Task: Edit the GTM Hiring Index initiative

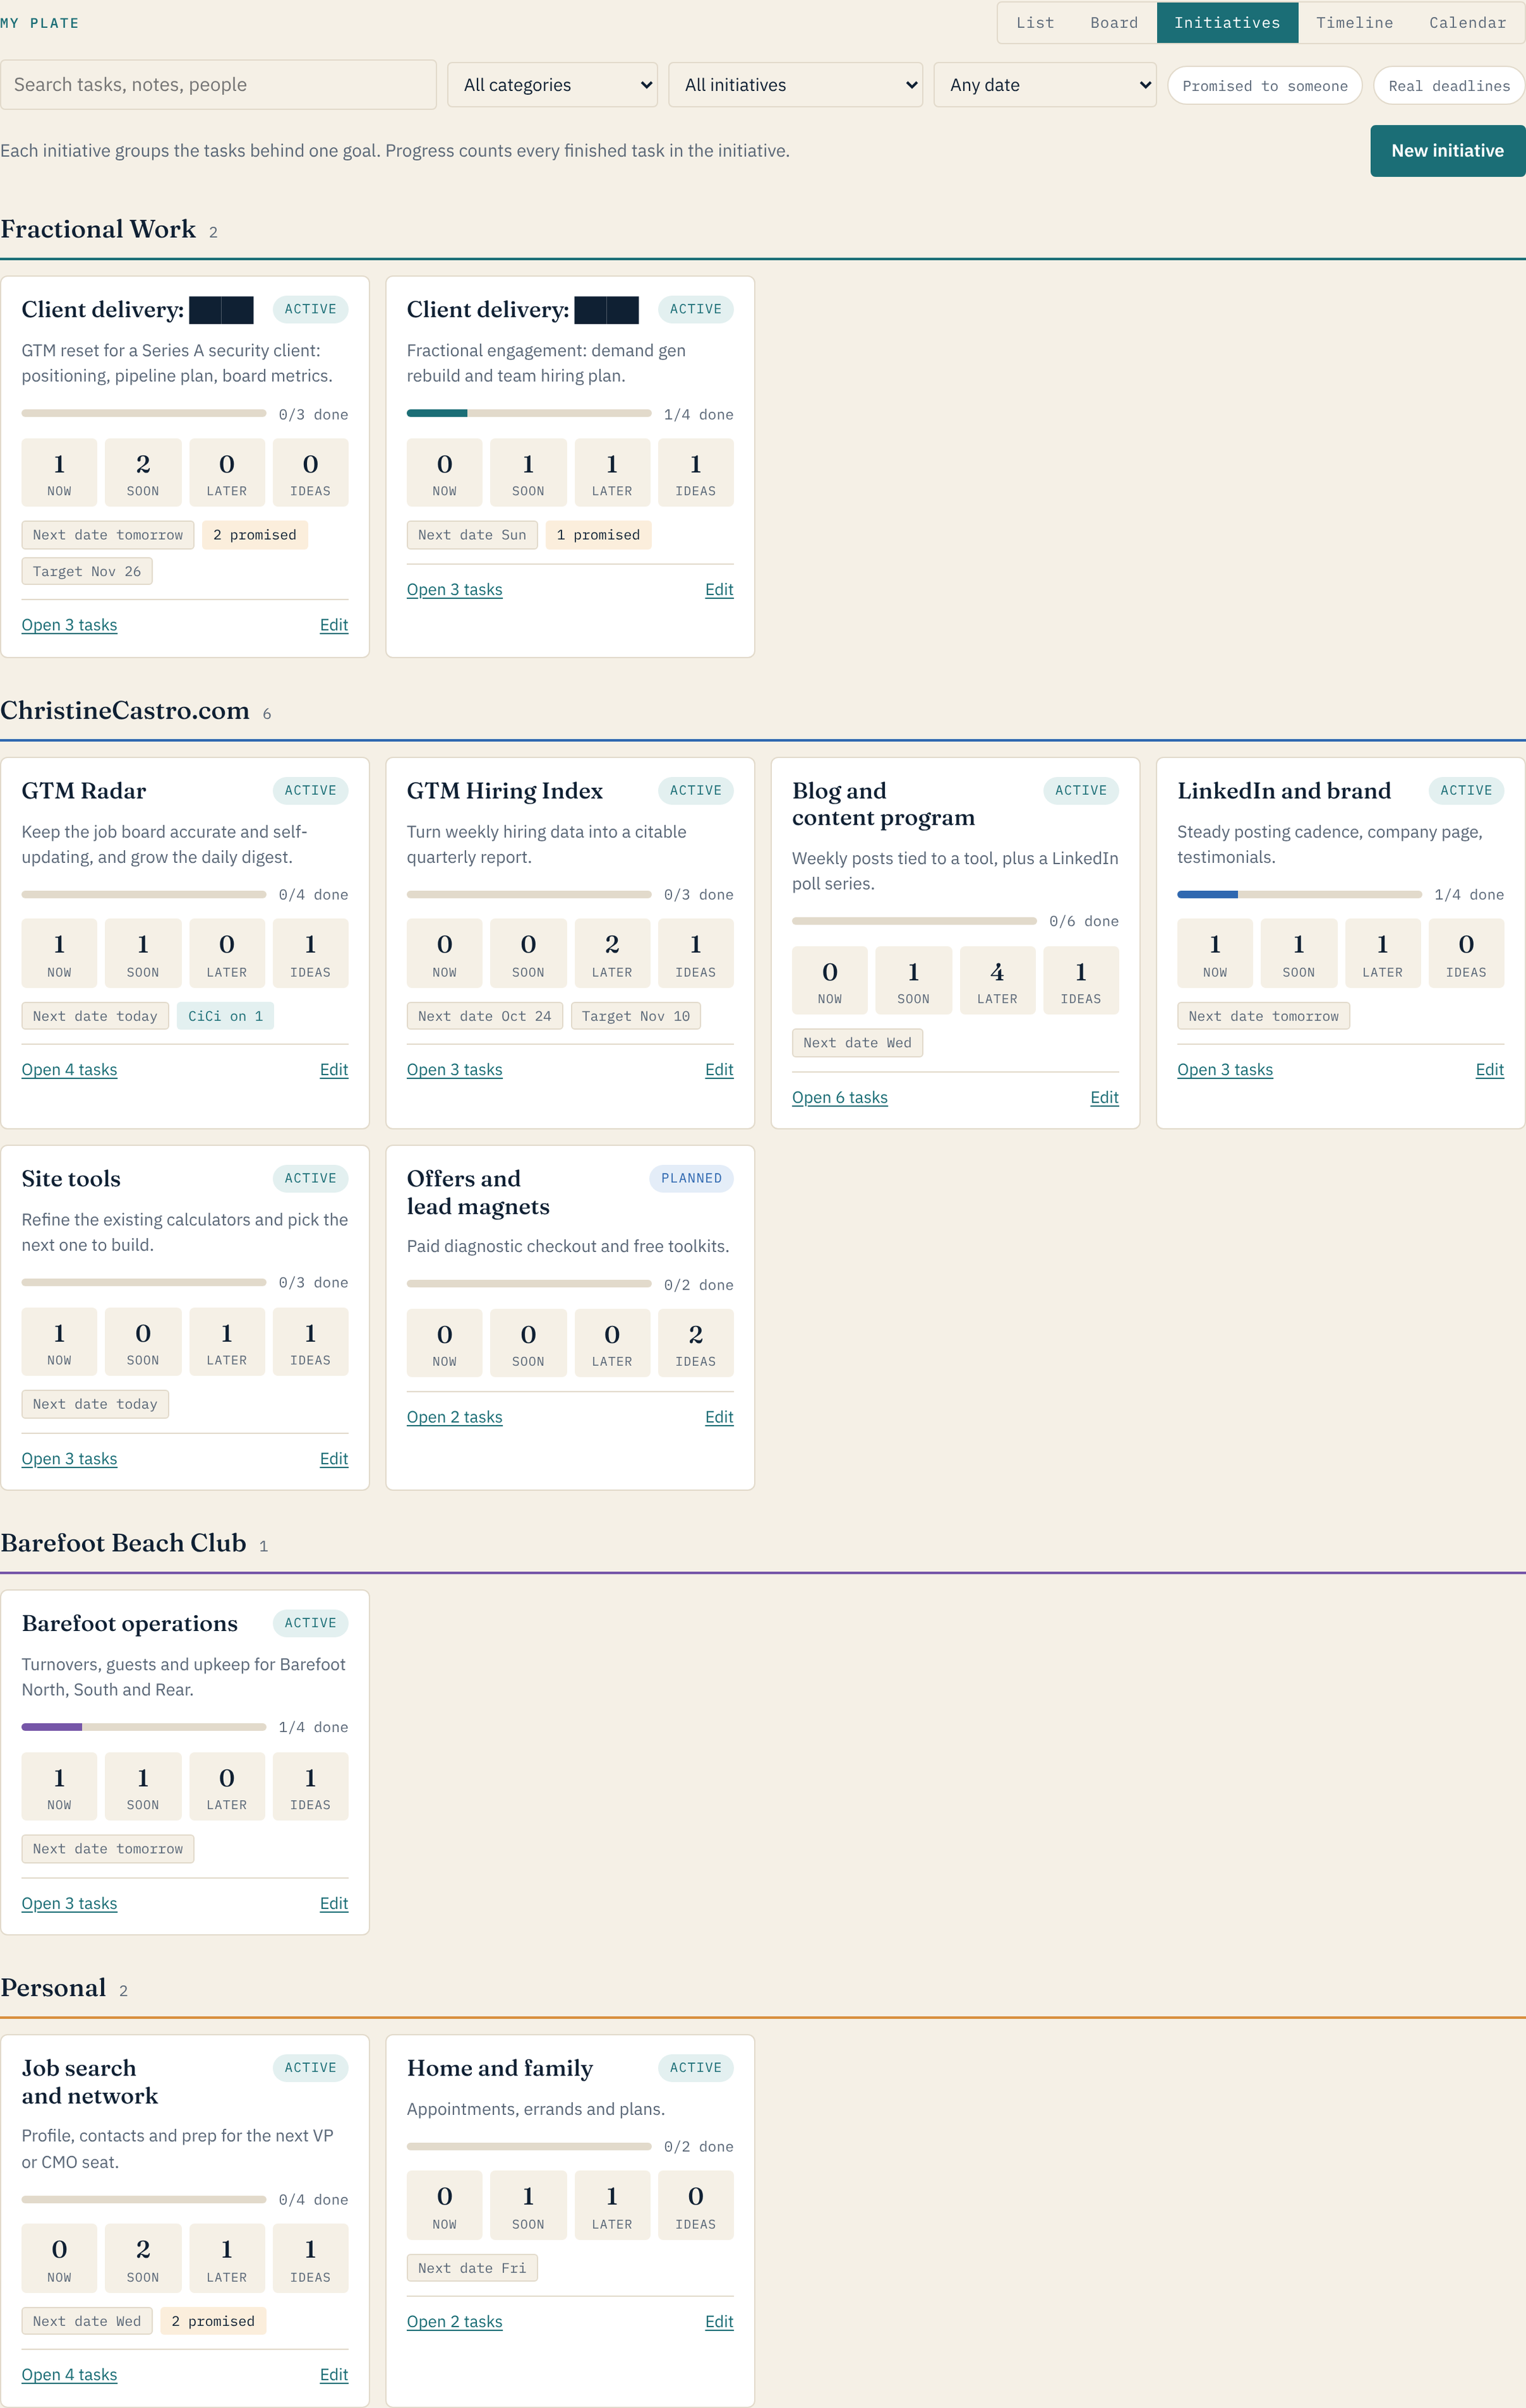Action: pos(719,1070)
